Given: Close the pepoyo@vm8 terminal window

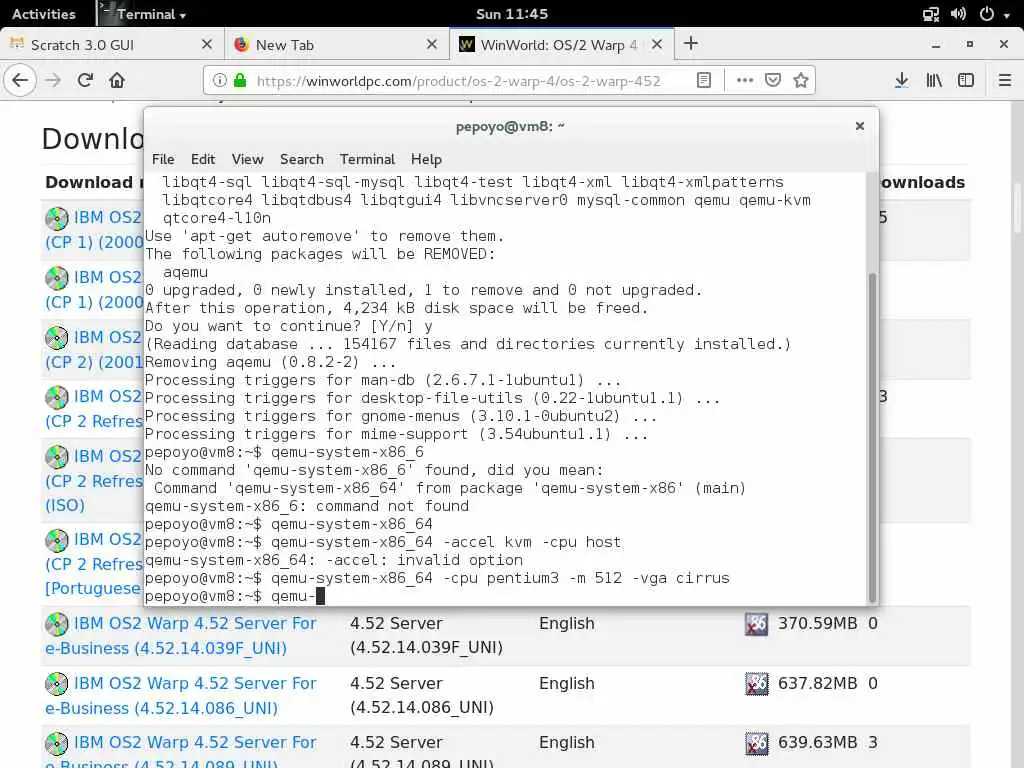Looking at the screenshot, I should 860,126.
